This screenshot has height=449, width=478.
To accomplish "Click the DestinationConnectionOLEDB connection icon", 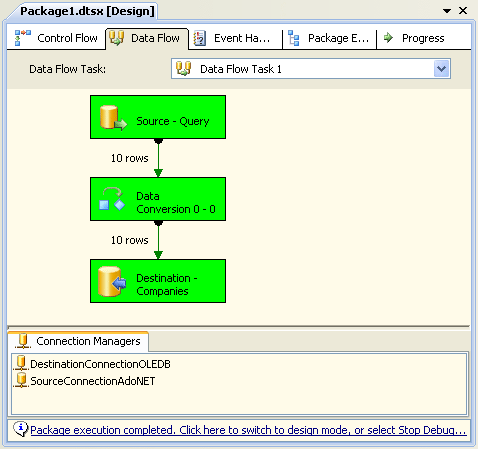I will click(21, 363).
